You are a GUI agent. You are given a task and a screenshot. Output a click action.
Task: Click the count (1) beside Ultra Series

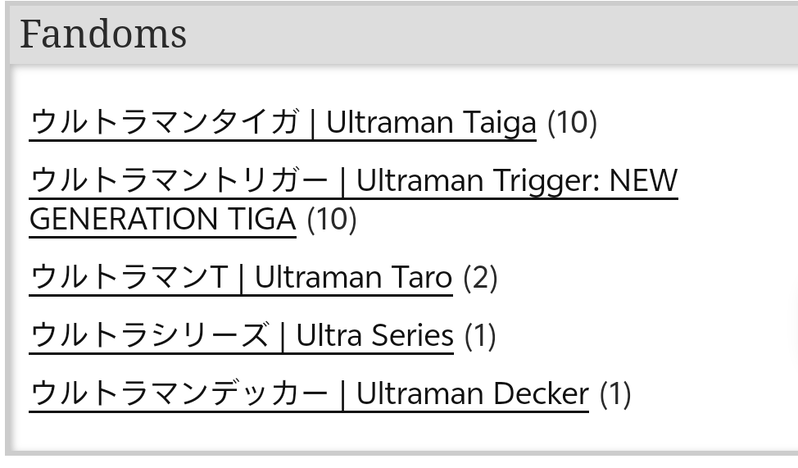[480, 335]
